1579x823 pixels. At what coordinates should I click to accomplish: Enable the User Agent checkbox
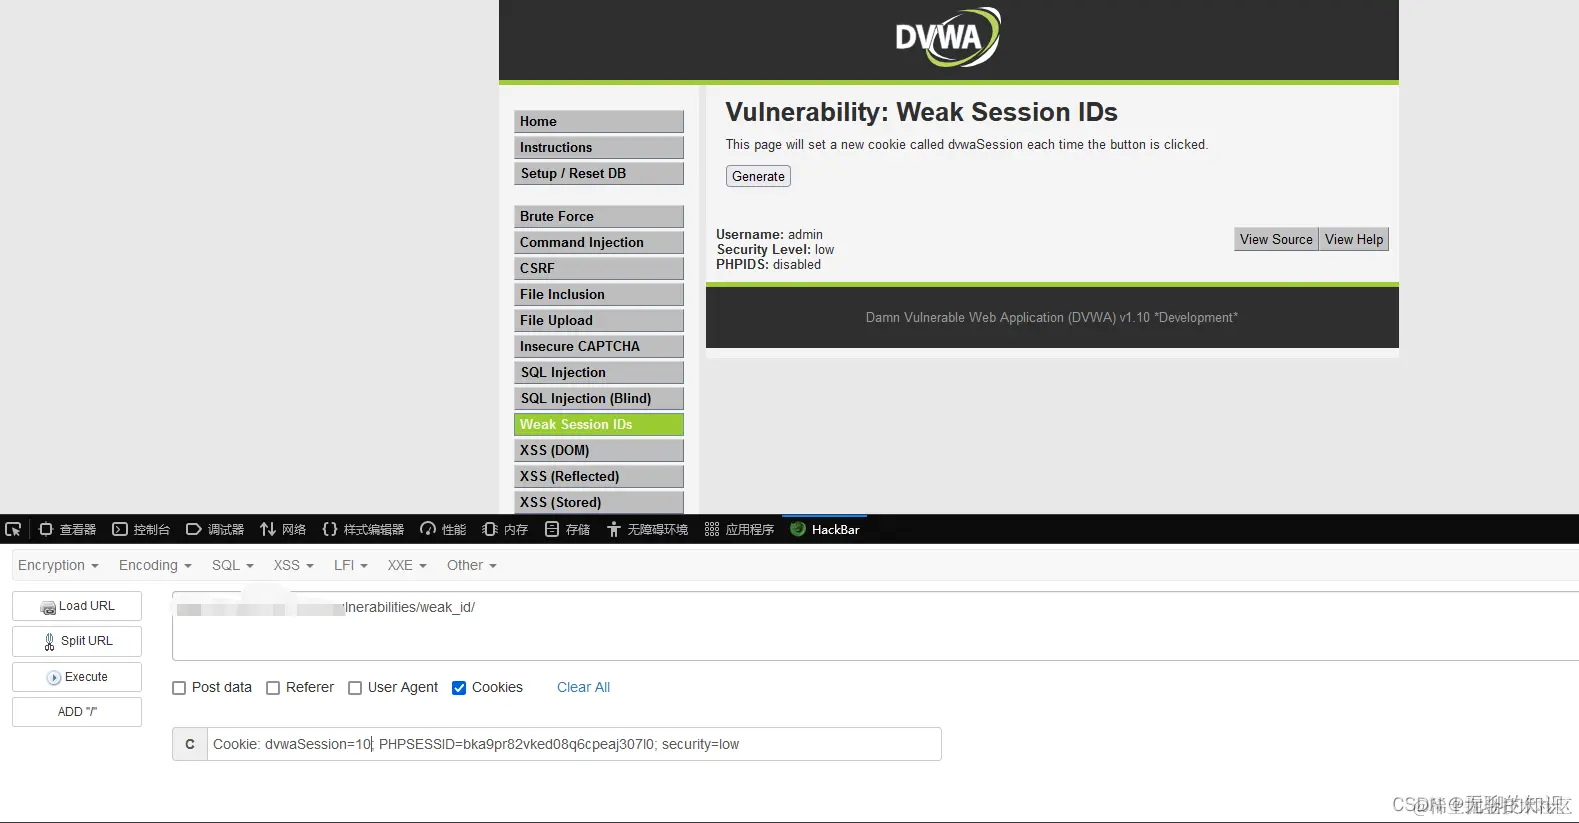point(355,688)
